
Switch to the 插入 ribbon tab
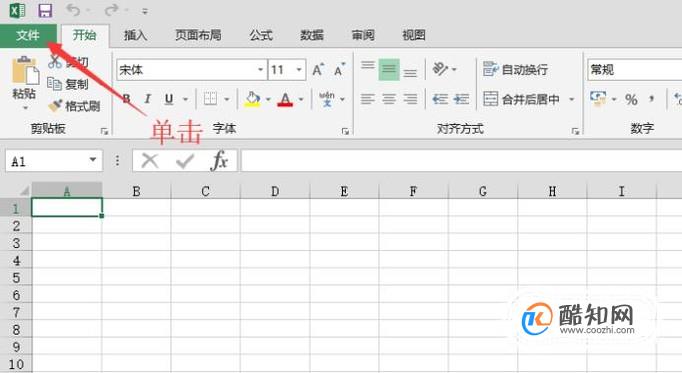(135, 35)
